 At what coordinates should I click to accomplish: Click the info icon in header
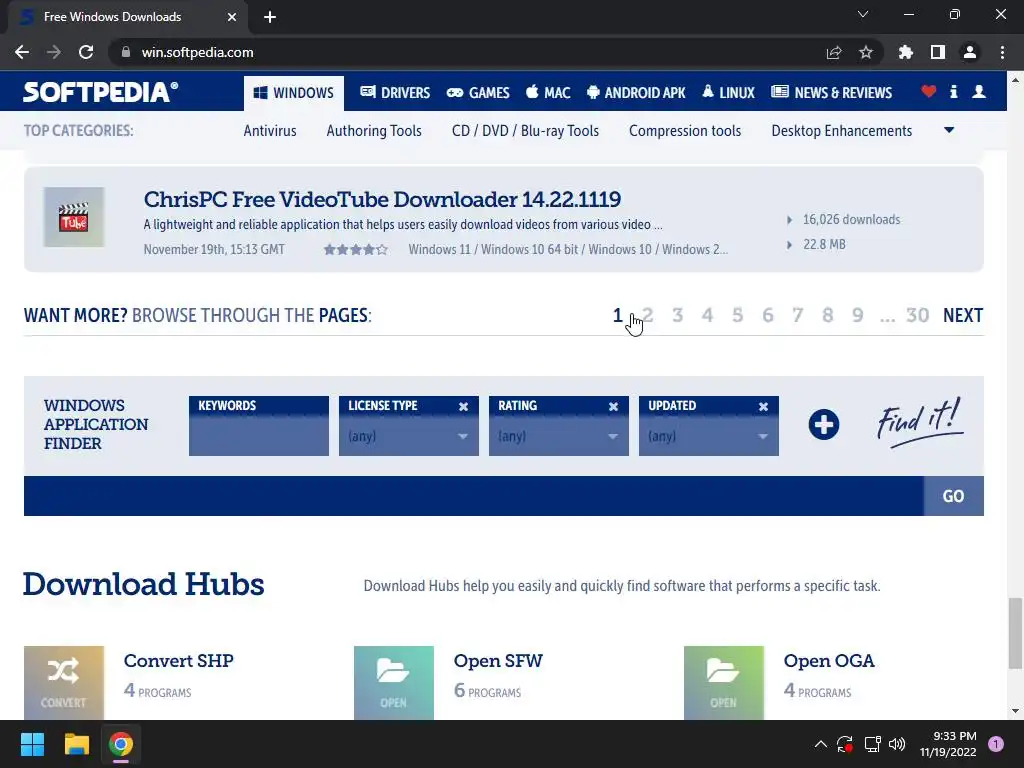(x=953, y=91)
